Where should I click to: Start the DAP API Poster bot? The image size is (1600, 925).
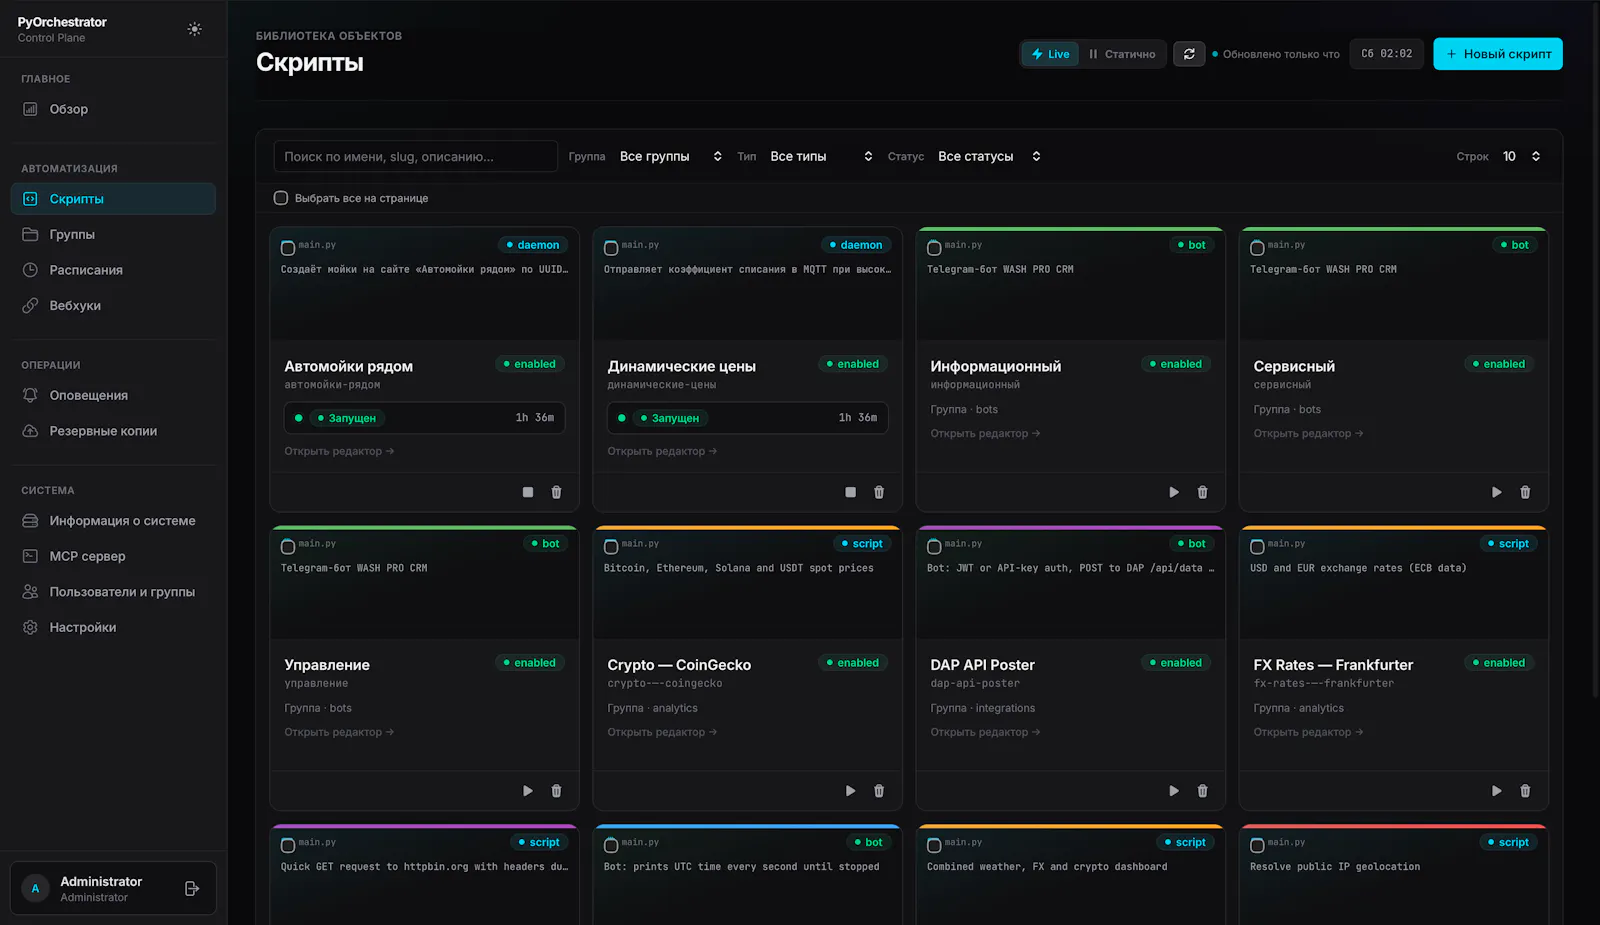(1174, 791)
